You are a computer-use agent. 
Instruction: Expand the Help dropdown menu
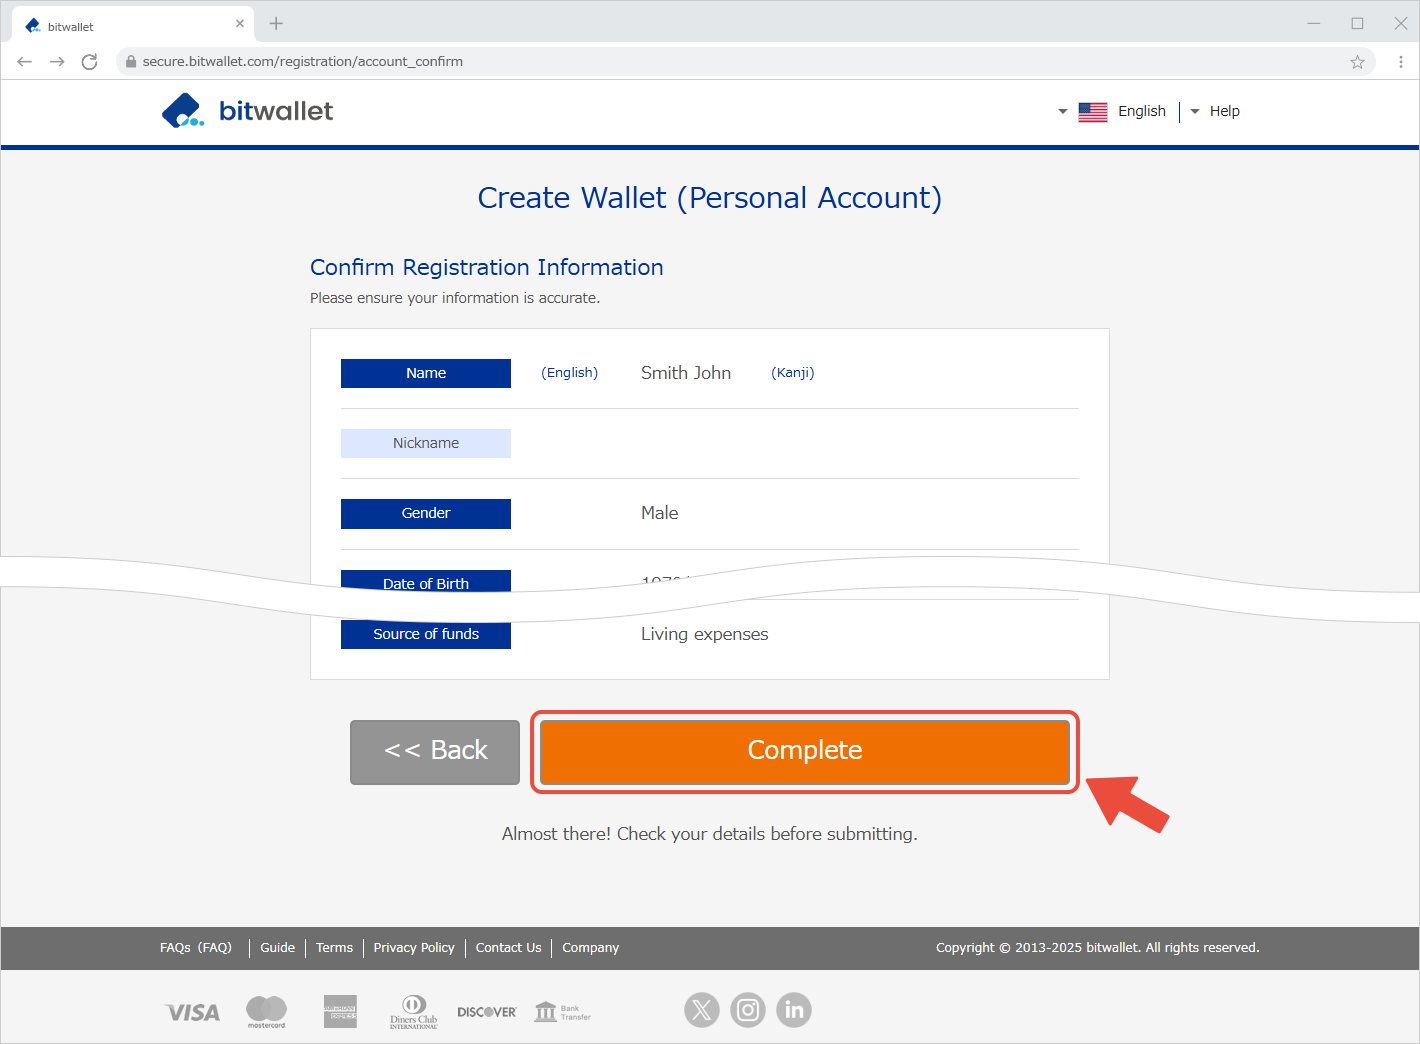(1215, 111)
